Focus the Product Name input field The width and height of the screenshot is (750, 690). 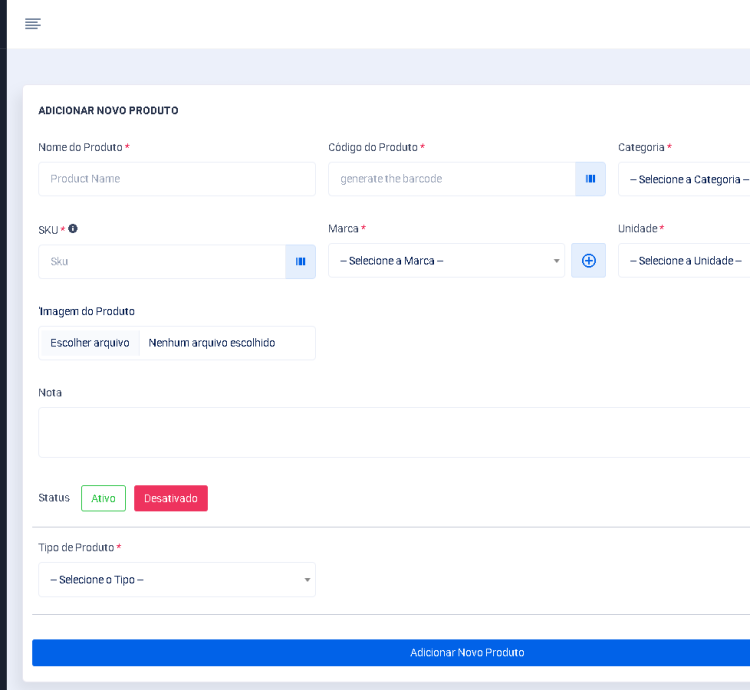[177, 179]
